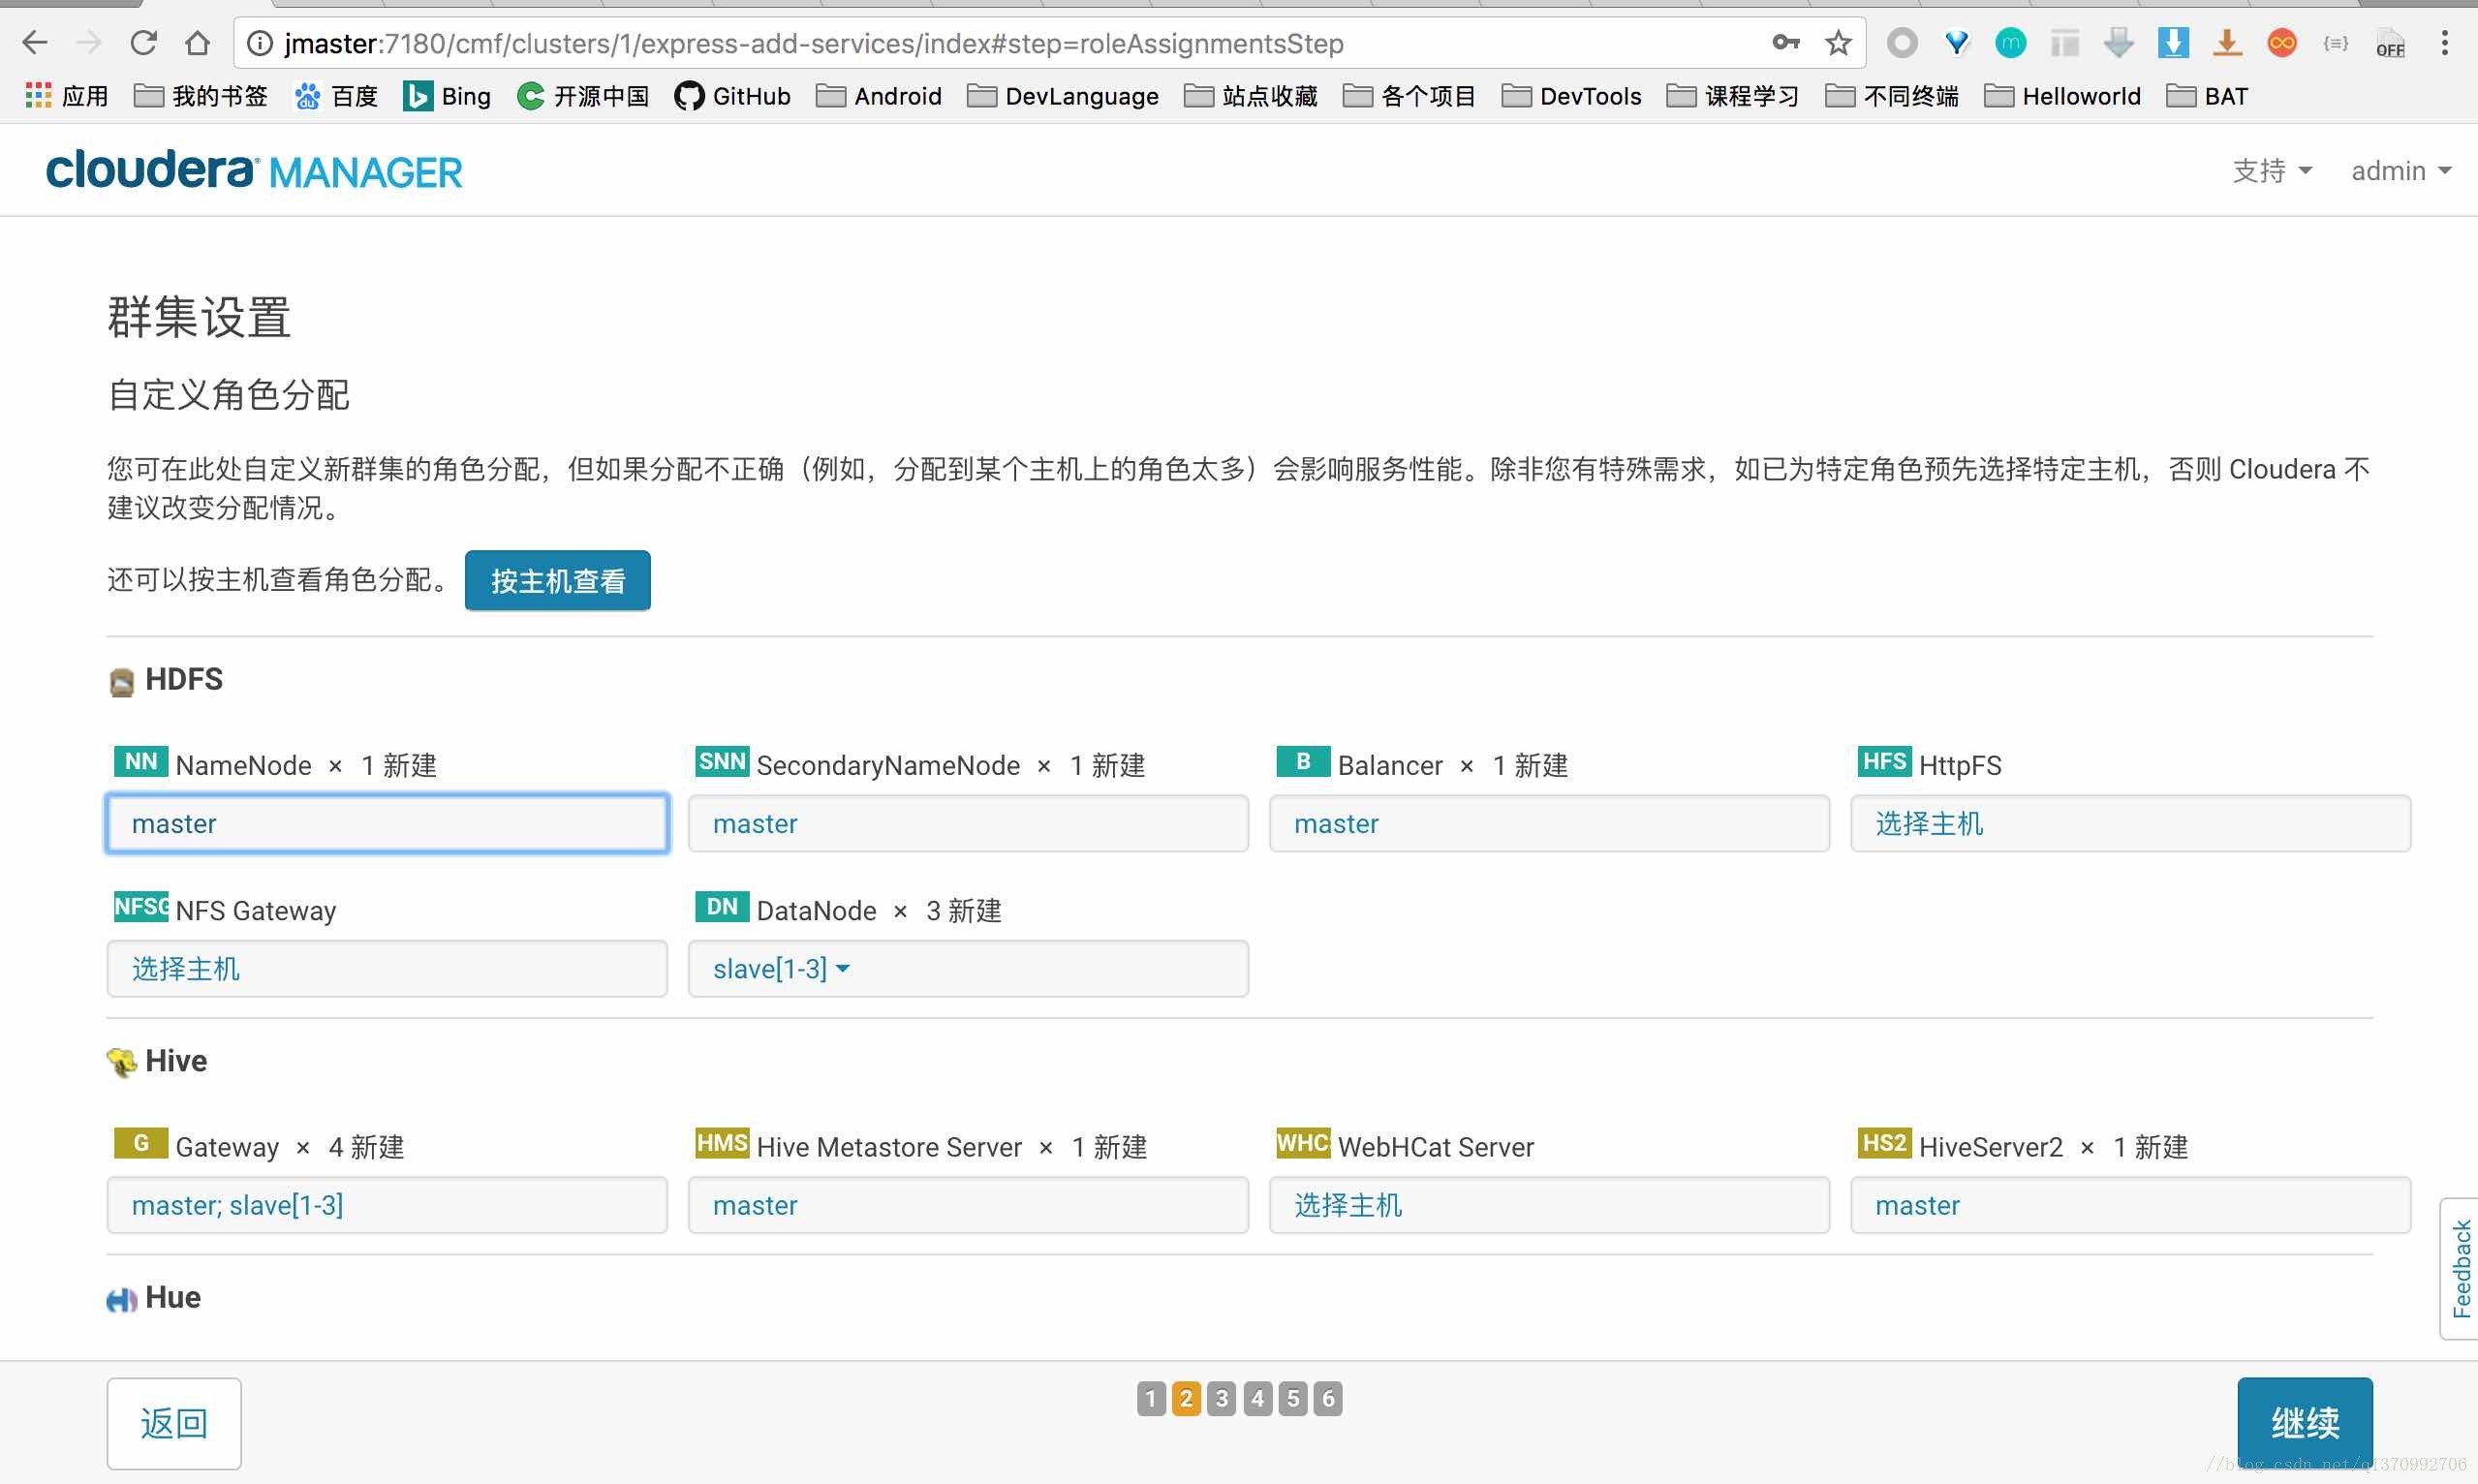Click the HDFS service icon
The width and height of the screenshot is (2478, 1484).
pyautogui.click(x=122, y=682)
